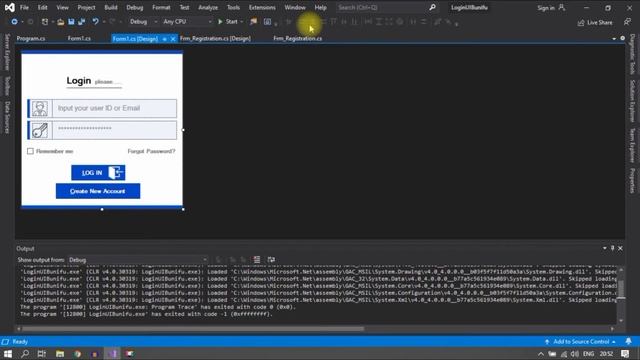Click the Live Share button

(x=595, y=22)
